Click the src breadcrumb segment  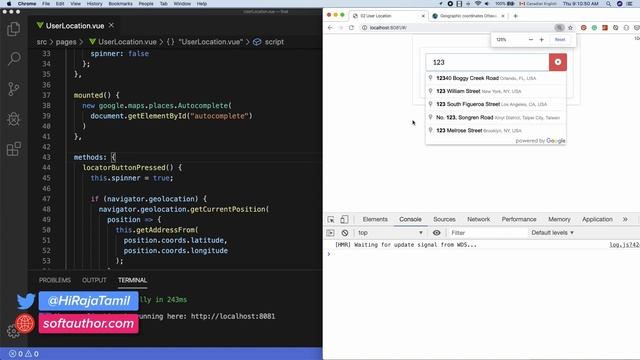coord(42,42)
